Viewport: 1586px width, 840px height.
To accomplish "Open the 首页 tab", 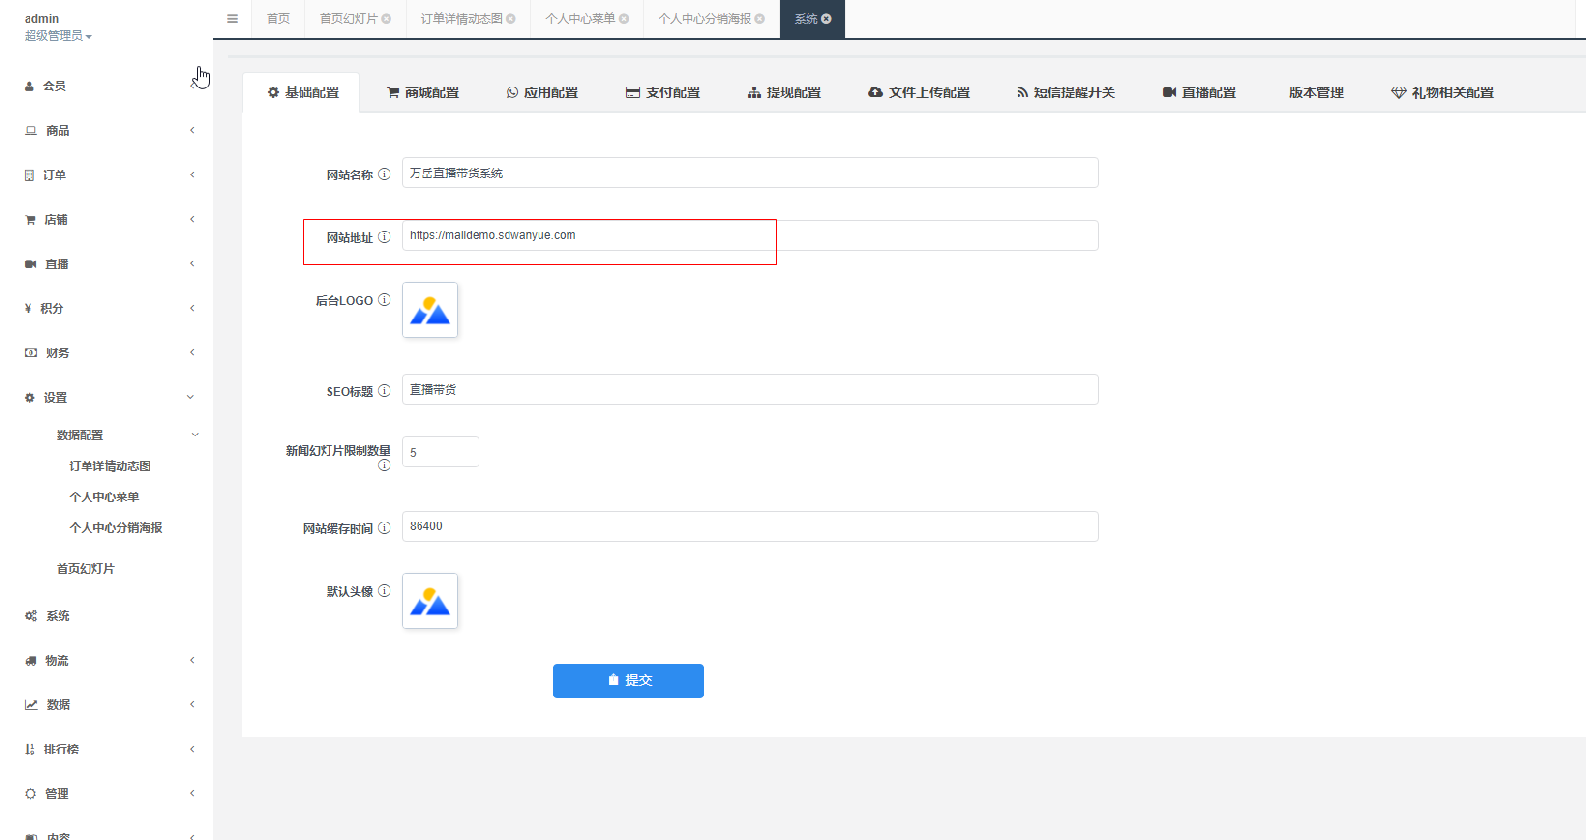I will click(278, 19).
